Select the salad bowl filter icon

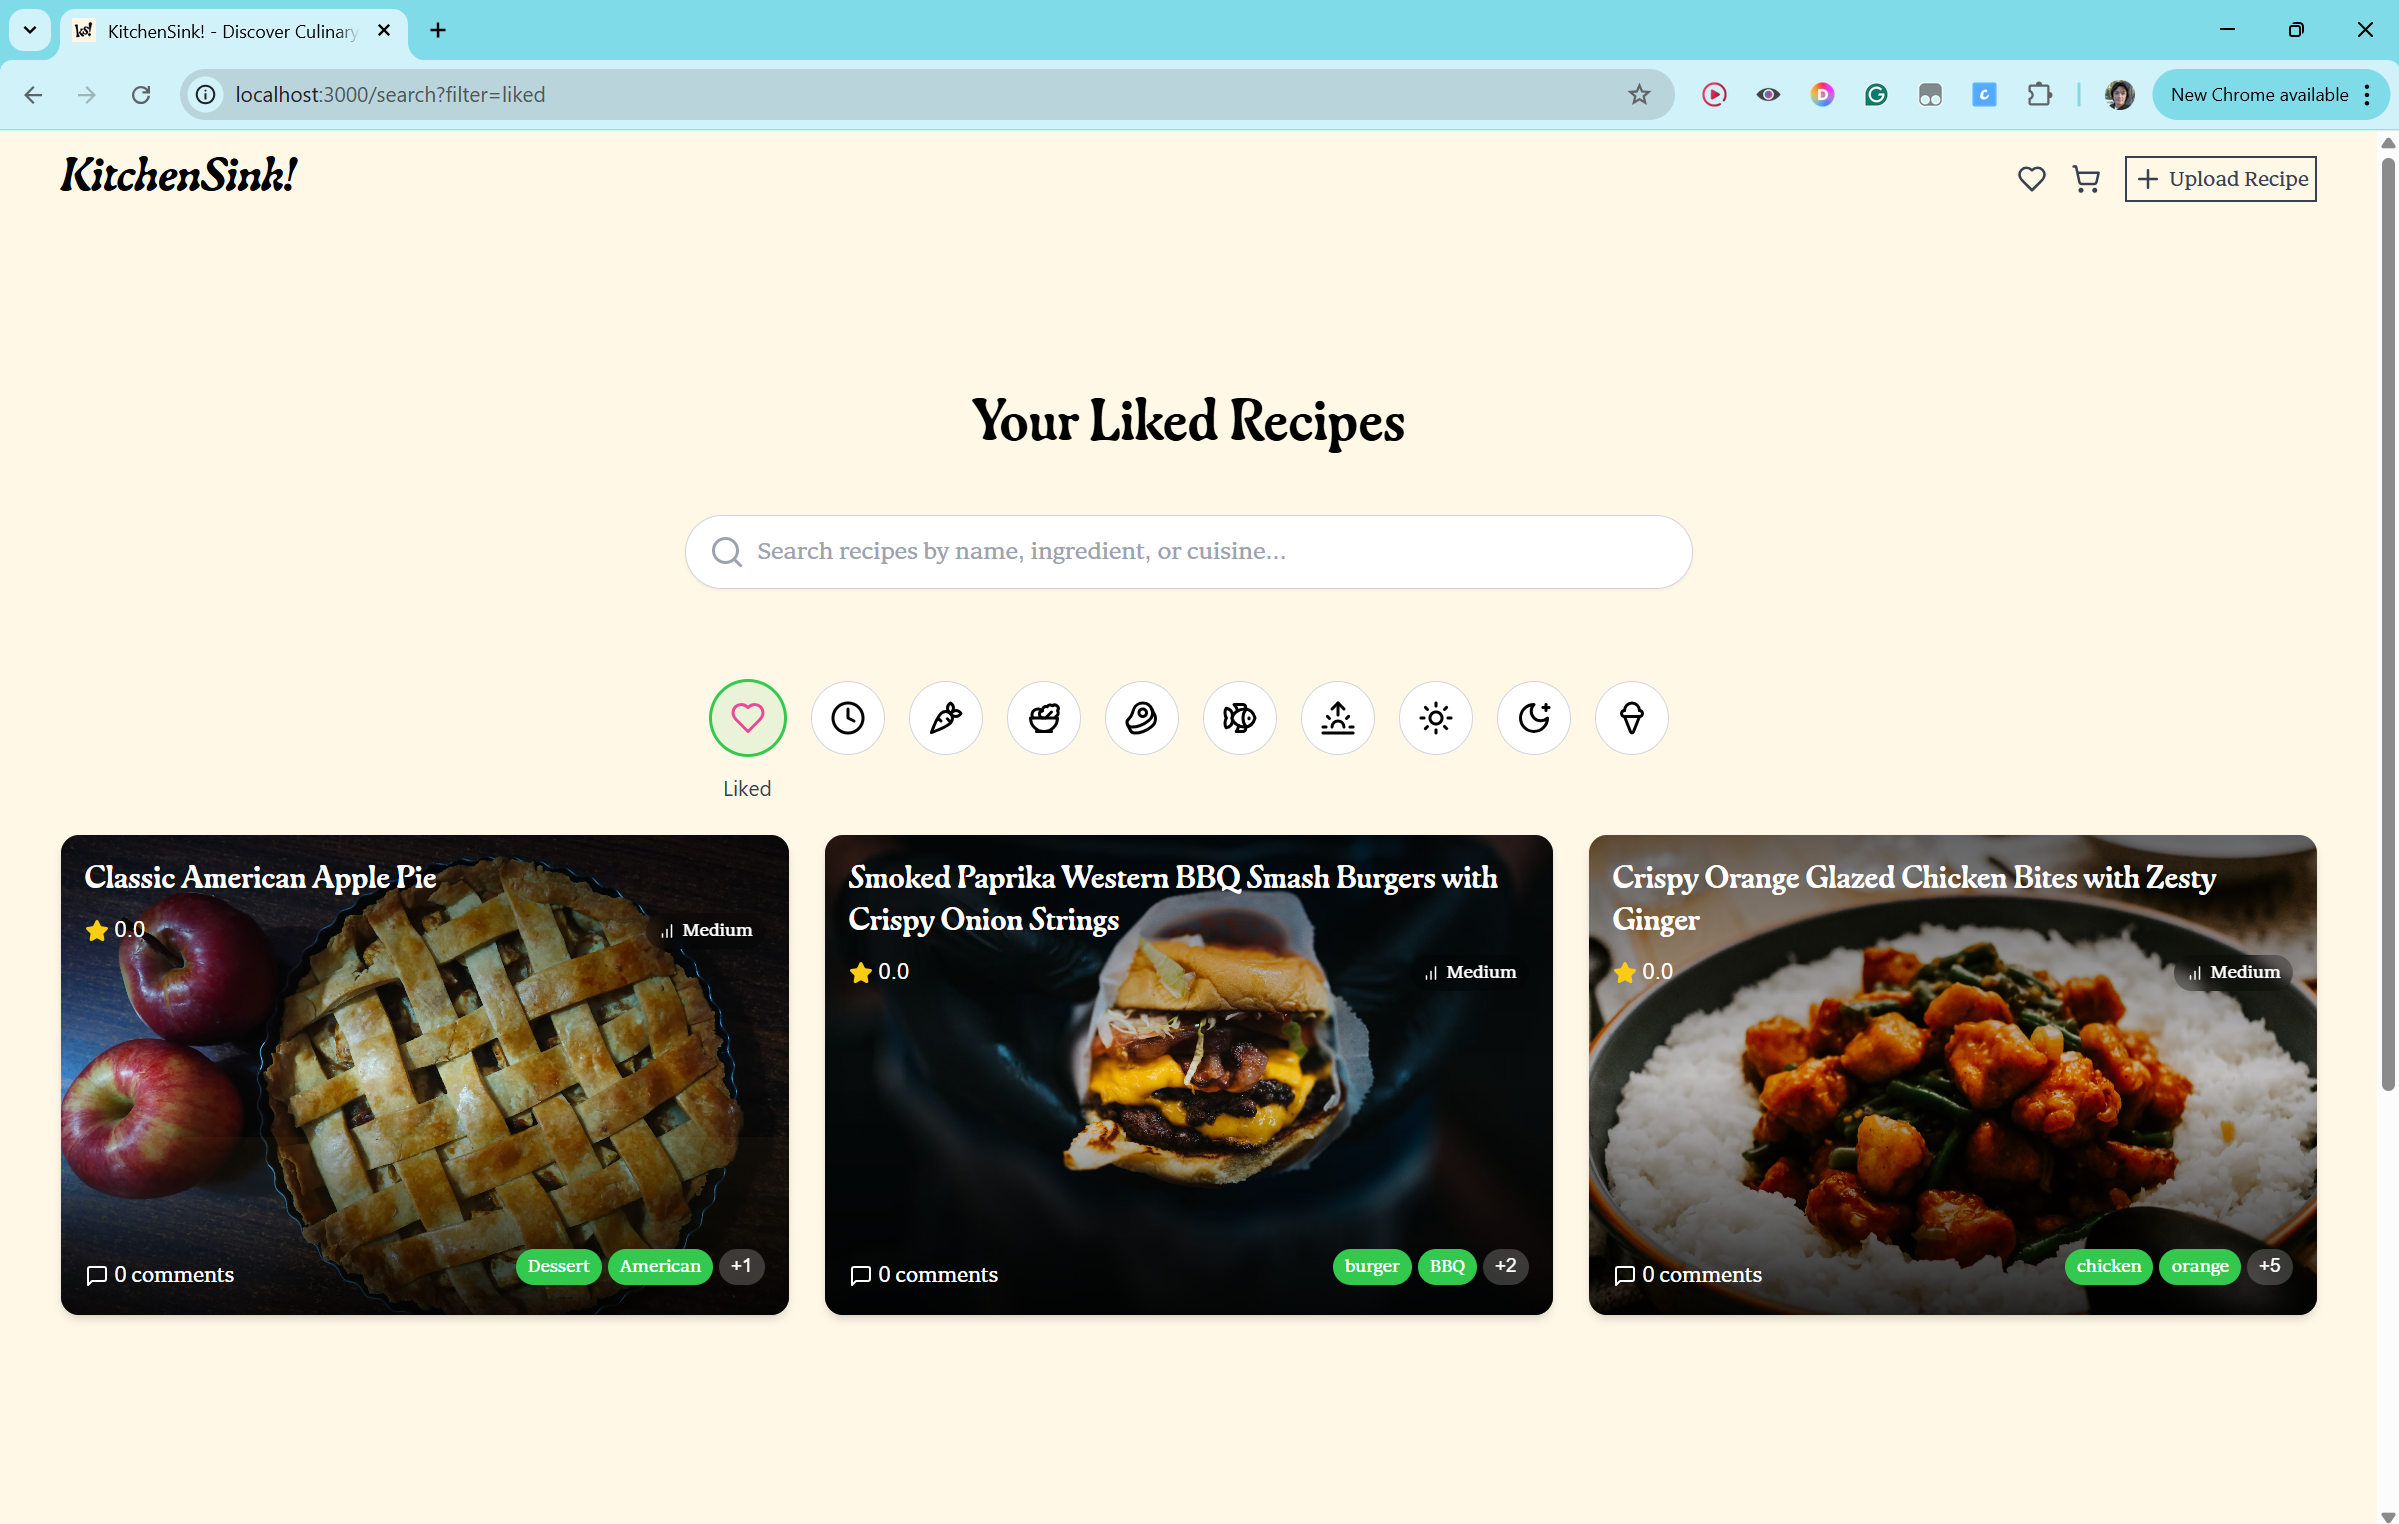pyautogui.click(x=1043, y=717)
